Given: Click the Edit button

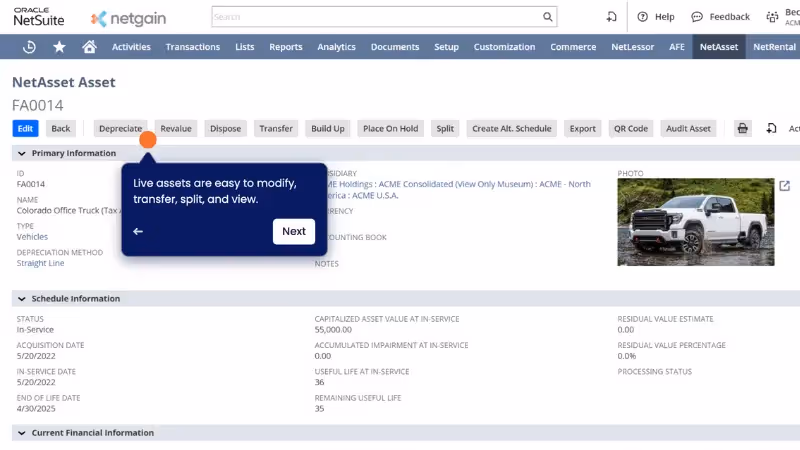Looking at the screenshot, I should [25, 129].
